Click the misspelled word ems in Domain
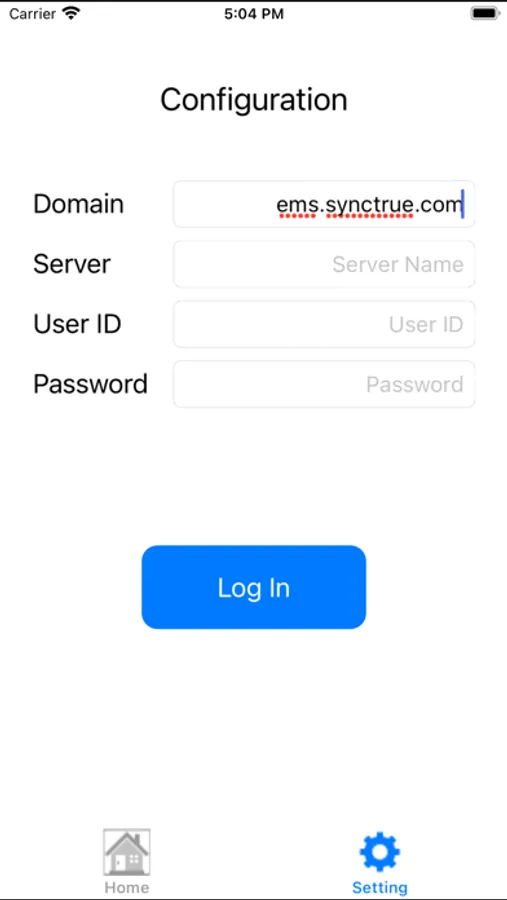 tap(296, 205)
